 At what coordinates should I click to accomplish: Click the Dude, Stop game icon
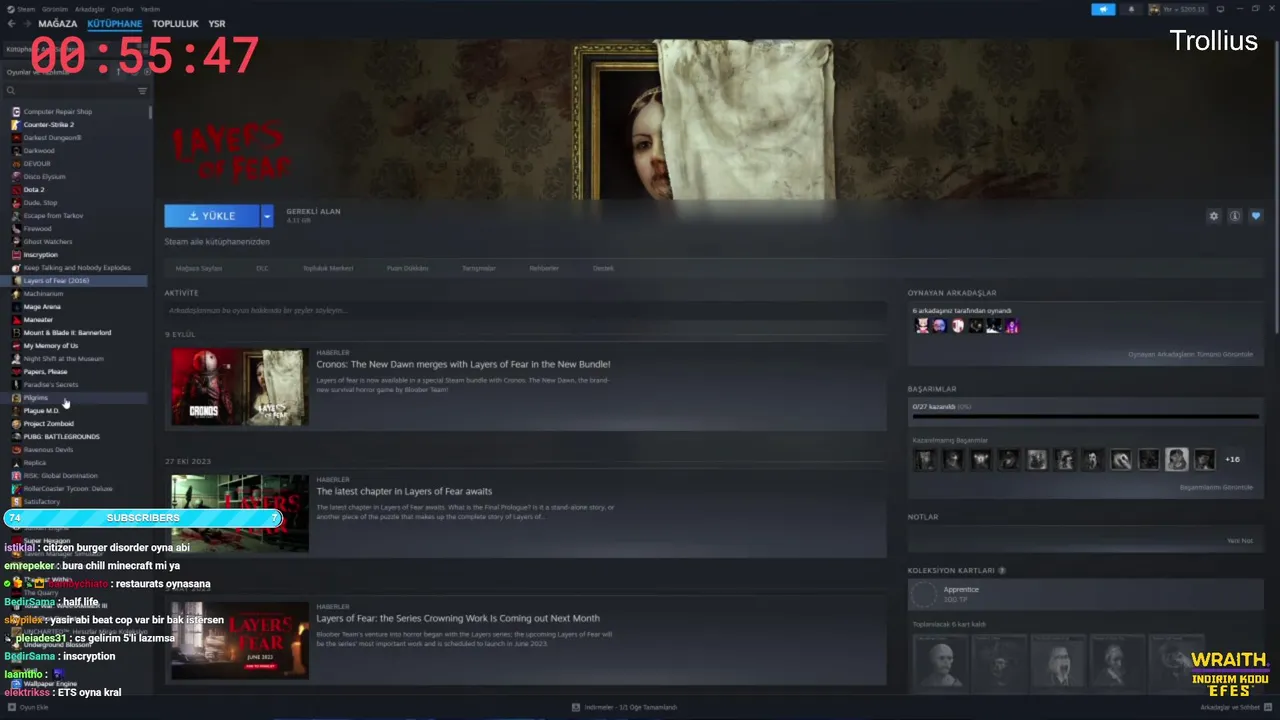(15, 203)
